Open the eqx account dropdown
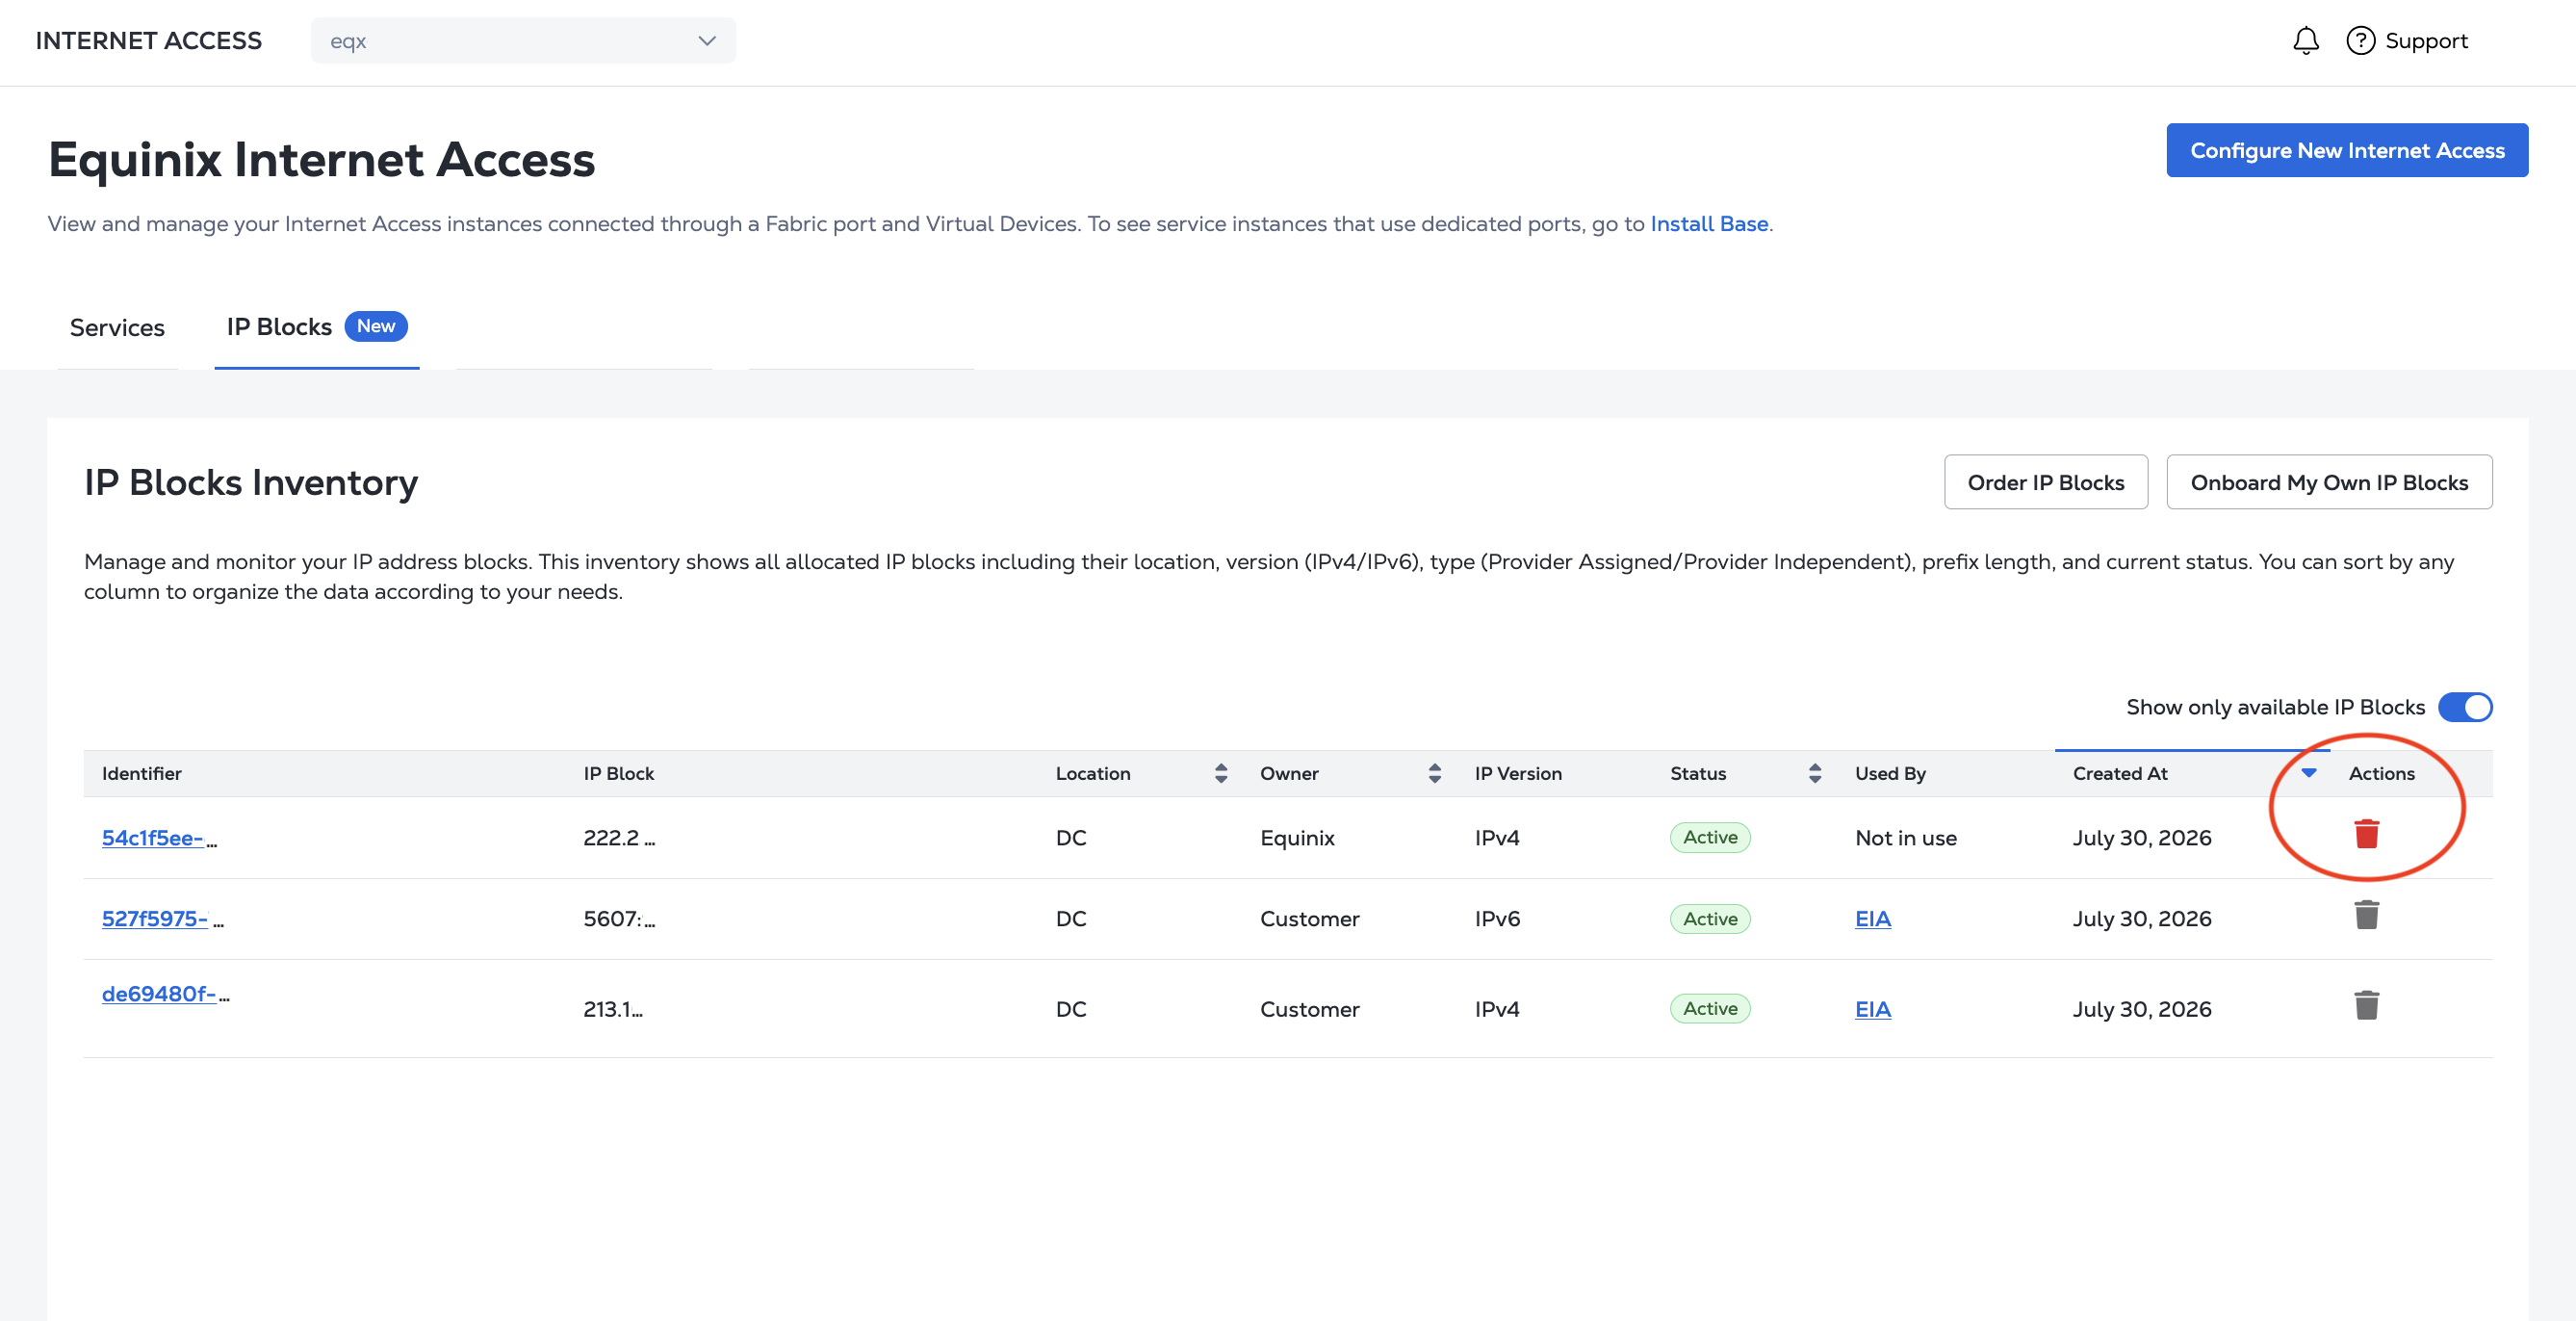 pos(523,41)
